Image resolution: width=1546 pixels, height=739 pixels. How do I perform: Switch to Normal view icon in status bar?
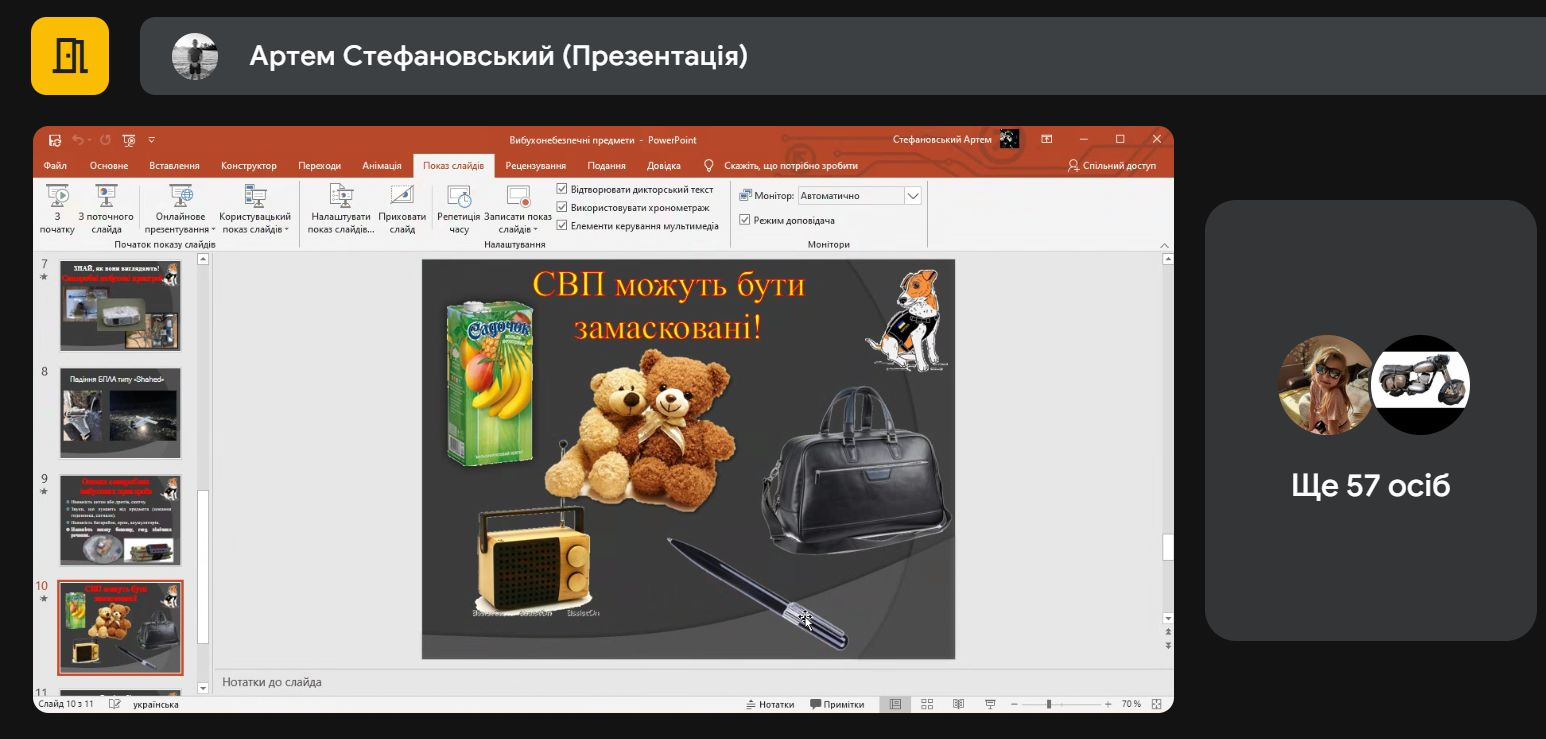(895, 704)
